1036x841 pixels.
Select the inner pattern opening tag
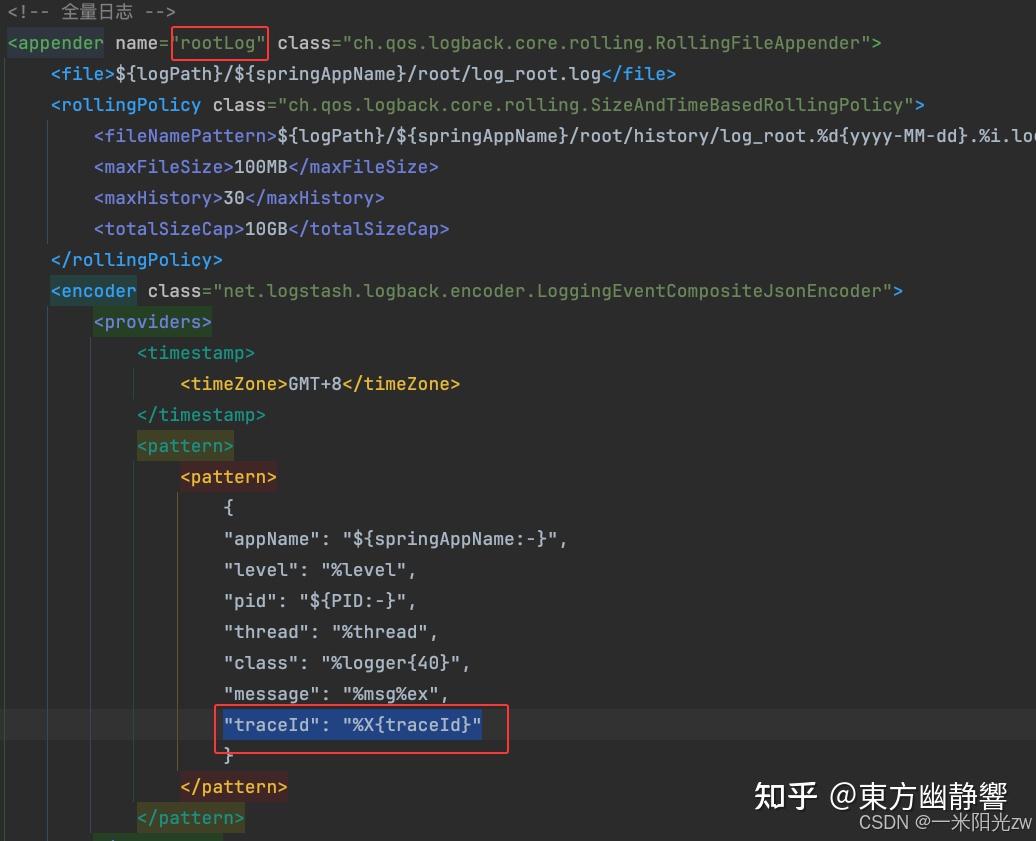tap(227, 476)
